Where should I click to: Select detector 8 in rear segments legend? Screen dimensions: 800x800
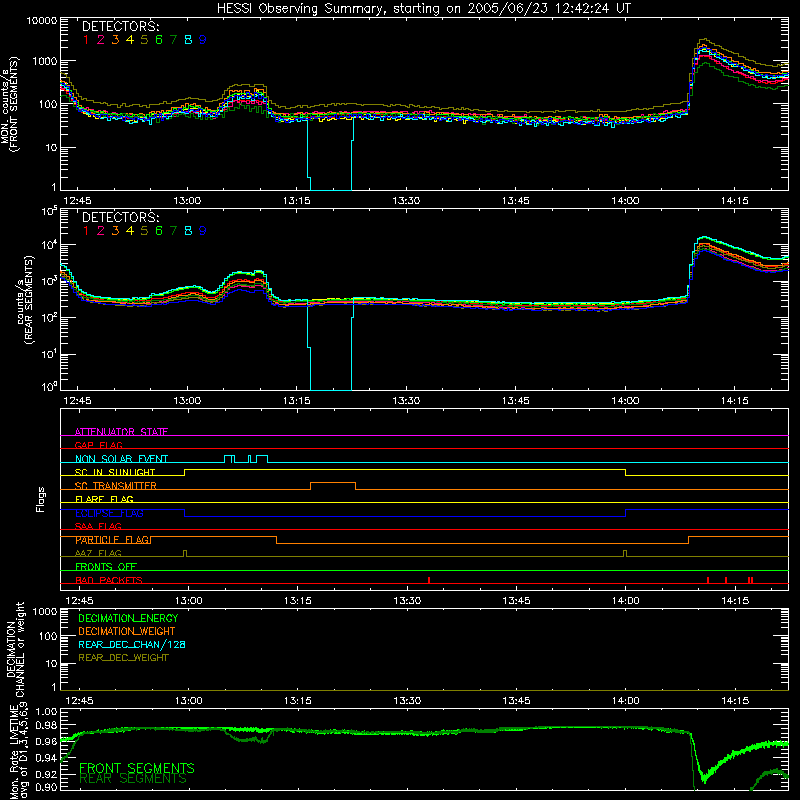click(188, 231)
